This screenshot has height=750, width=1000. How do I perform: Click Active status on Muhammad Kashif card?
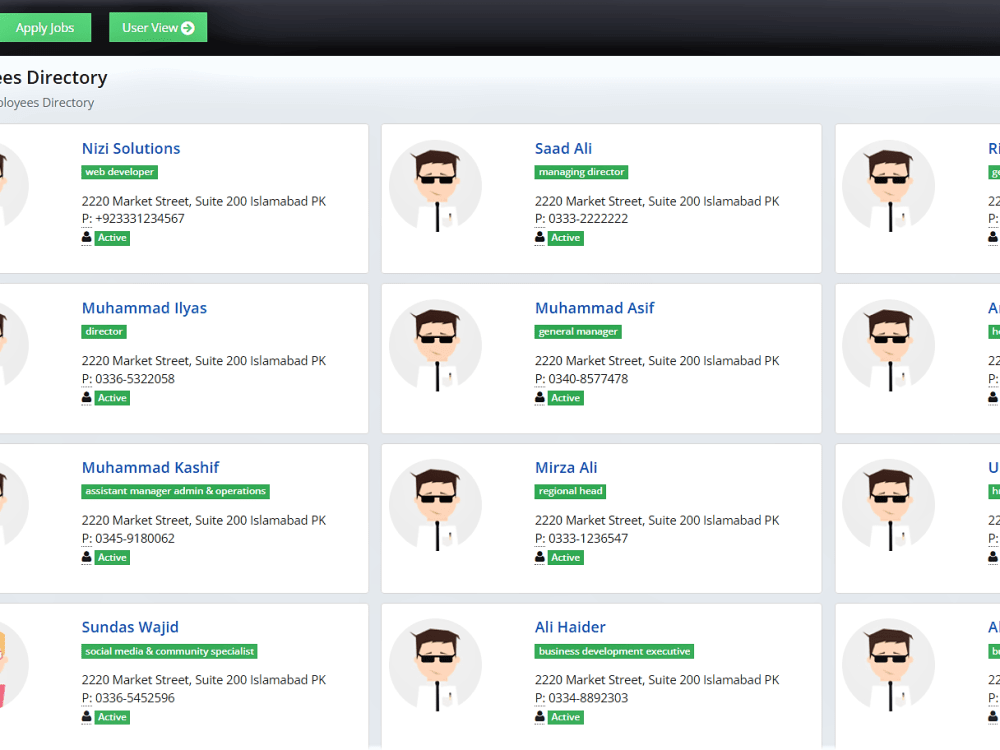[112, 557]
